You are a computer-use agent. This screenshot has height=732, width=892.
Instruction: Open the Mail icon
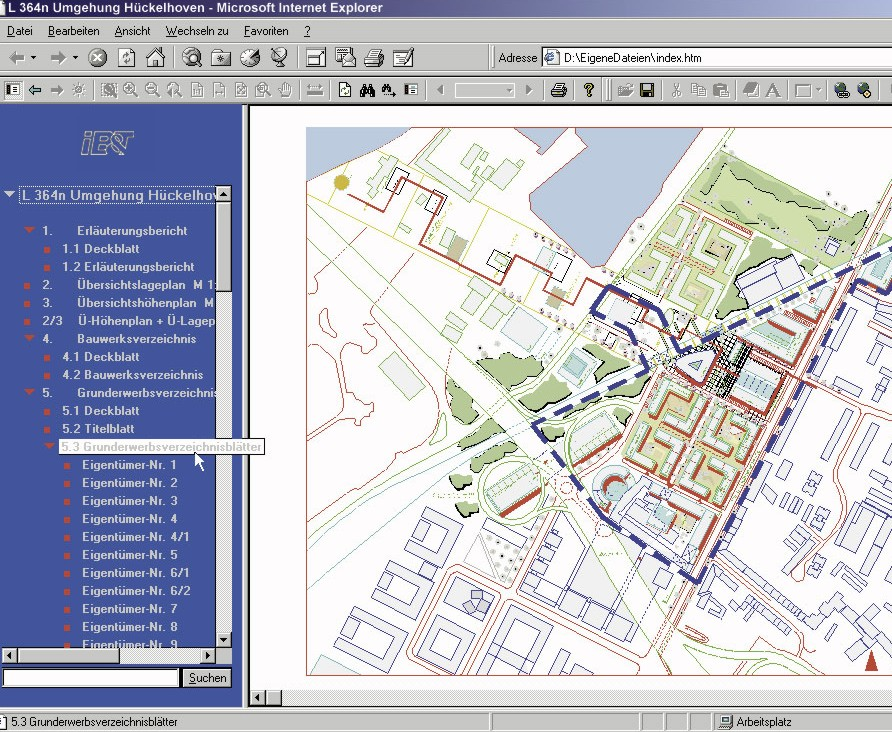point(345,57)
